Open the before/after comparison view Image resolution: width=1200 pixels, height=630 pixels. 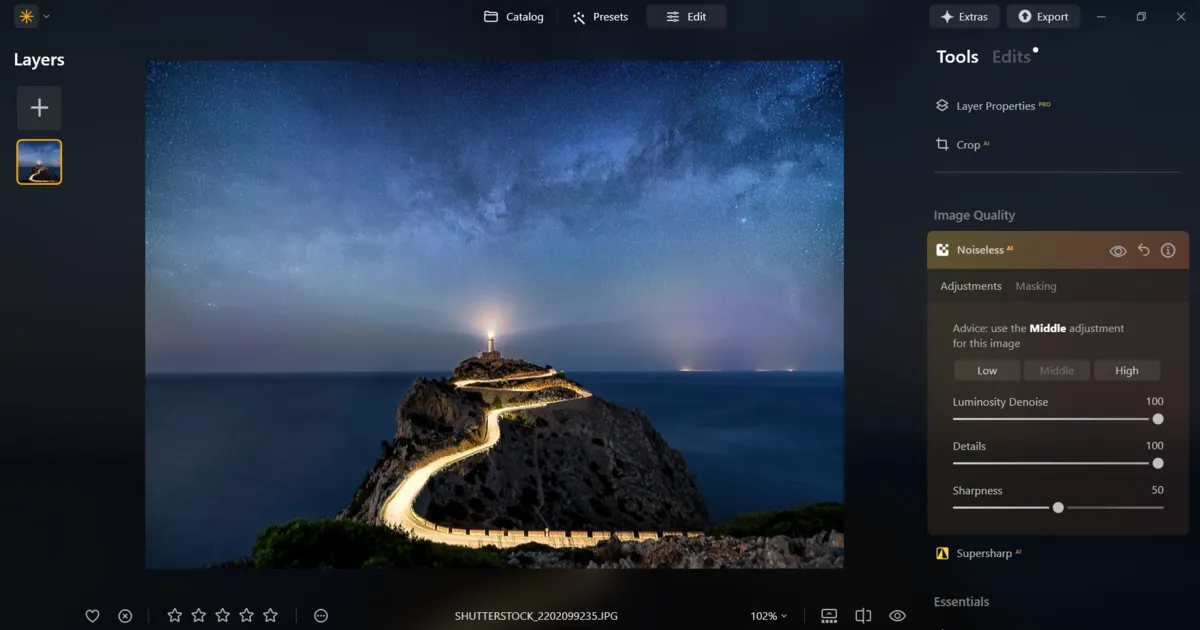(862, 616)
